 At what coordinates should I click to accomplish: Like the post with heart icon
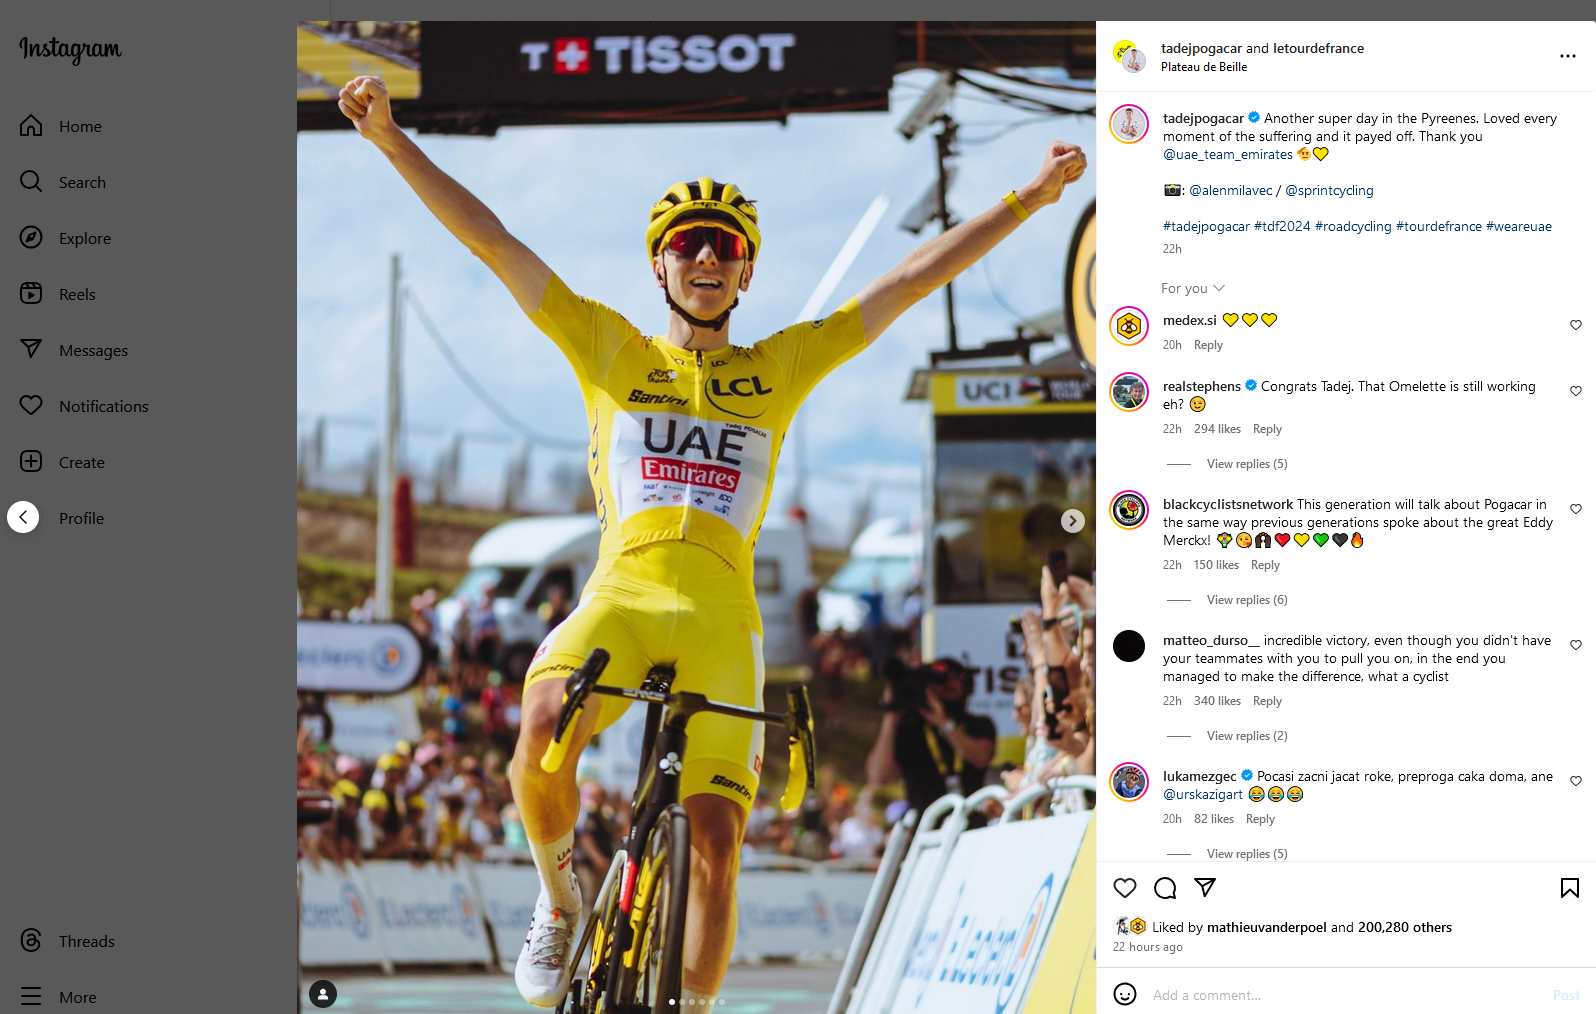[x=1125, y=888]
